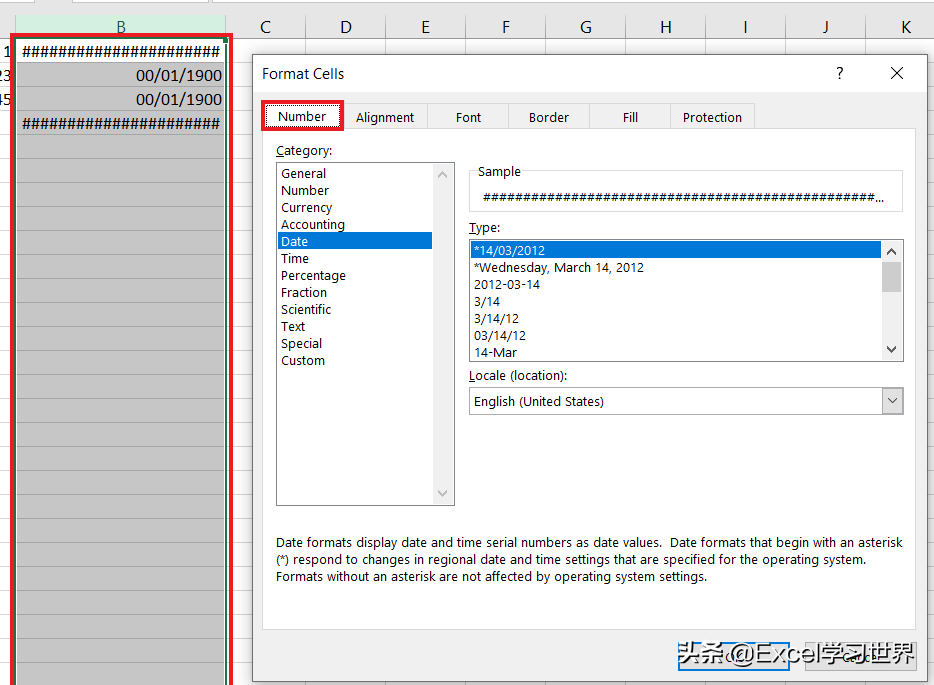Click the Type list scrollbar thumb
The height and width of the screenshot is (685, 934).
[x=892, y=277]
